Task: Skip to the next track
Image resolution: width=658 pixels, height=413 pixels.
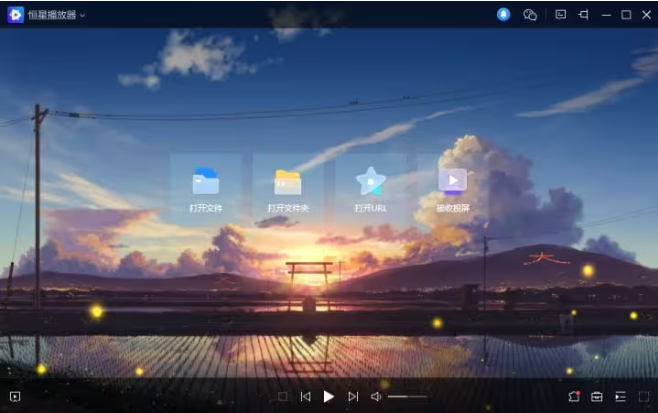Action: coord(353,397)
